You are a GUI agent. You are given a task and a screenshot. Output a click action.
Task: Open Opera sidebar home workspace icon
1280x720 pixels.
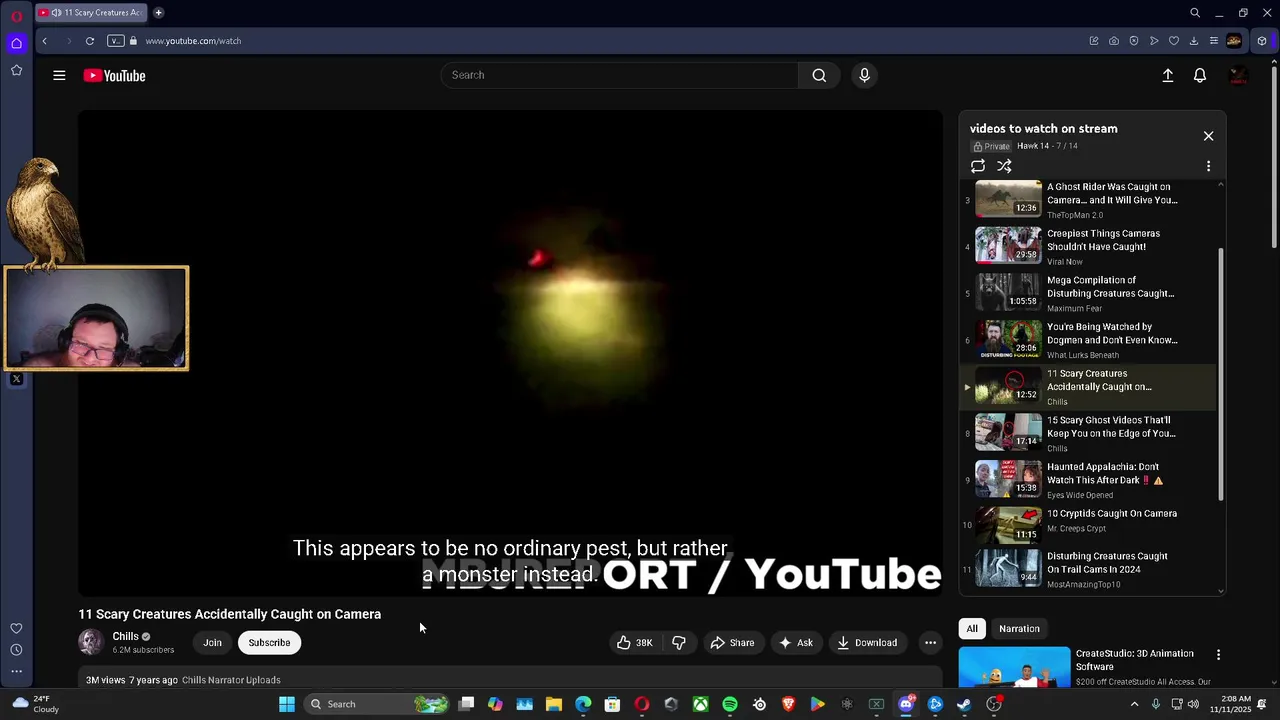16,43
